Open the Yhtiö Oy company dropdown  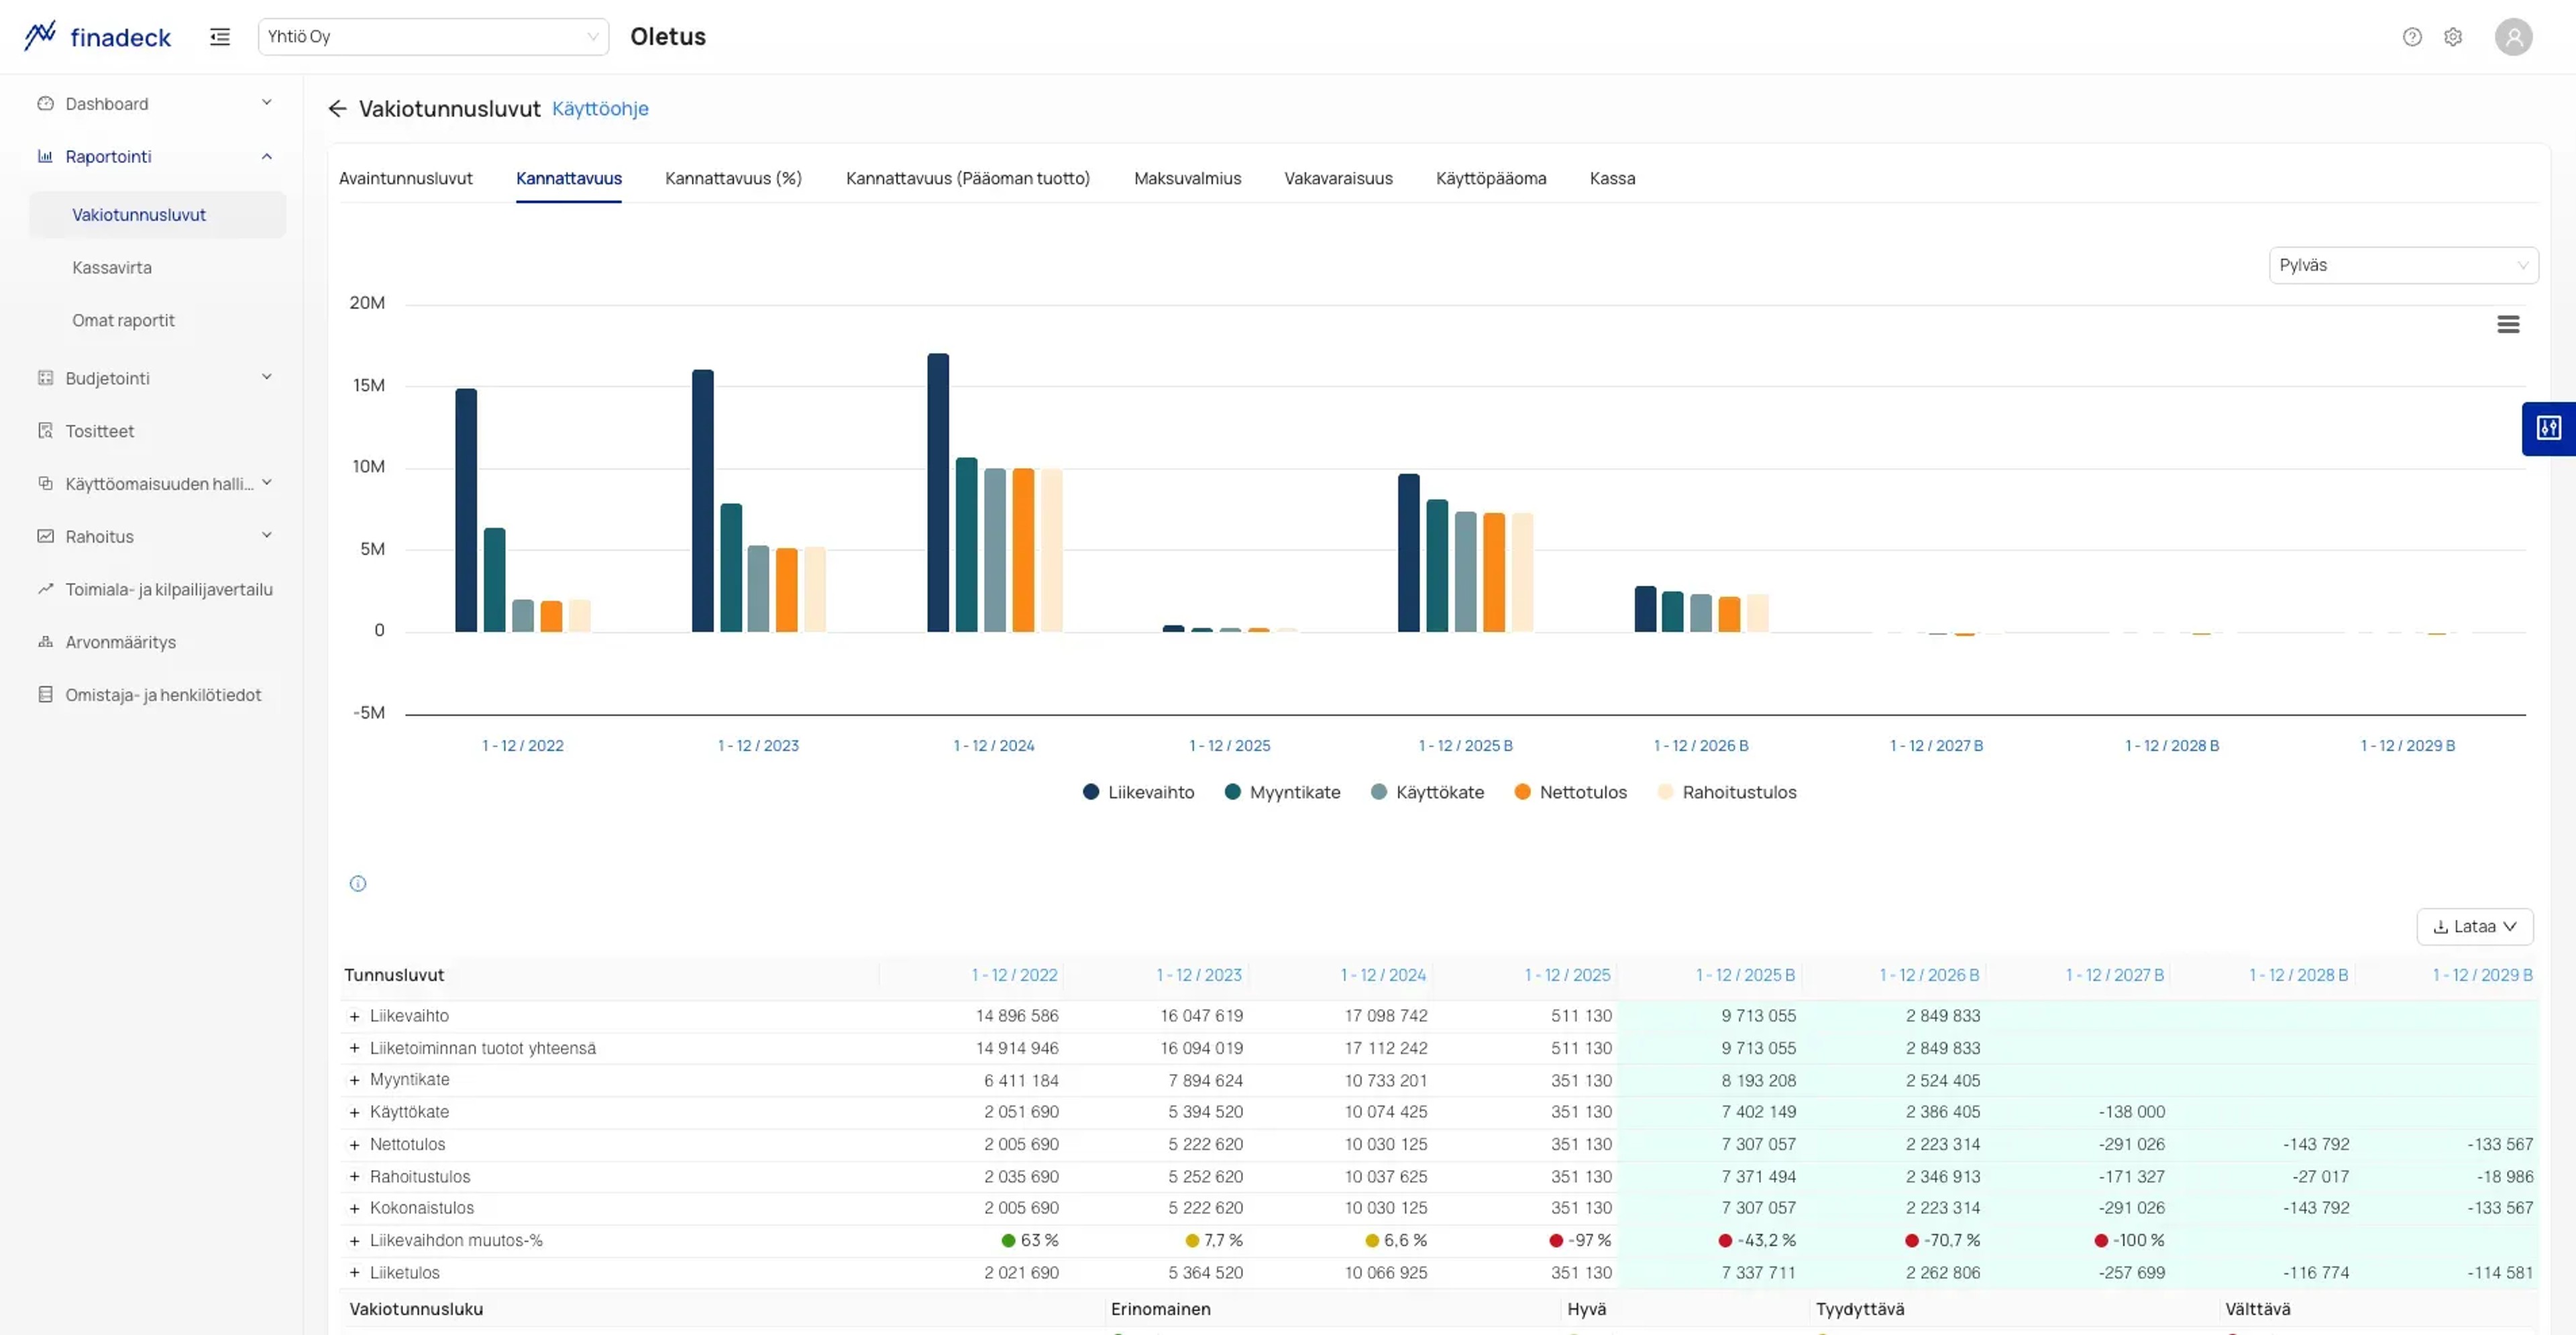[433, 37]
